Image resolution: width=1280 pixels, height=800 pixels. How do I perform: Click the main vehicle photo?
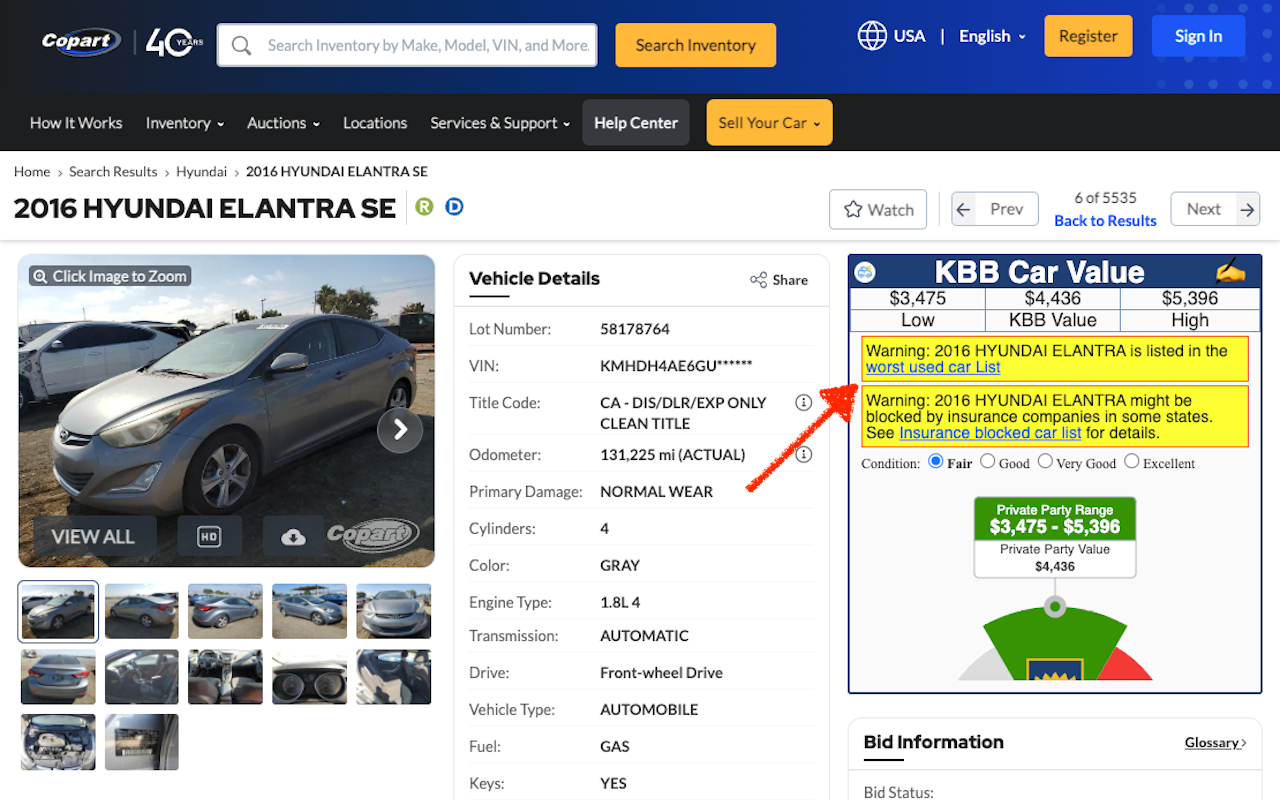tap(227, 410)
